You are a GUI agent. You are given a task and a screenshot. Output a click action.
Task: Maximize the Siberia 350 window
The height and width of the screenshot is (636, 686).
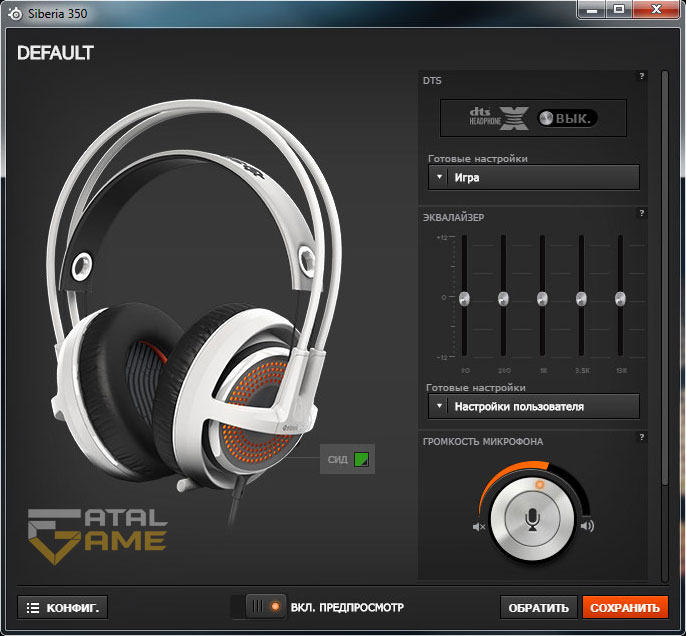(x=619, y=10)
